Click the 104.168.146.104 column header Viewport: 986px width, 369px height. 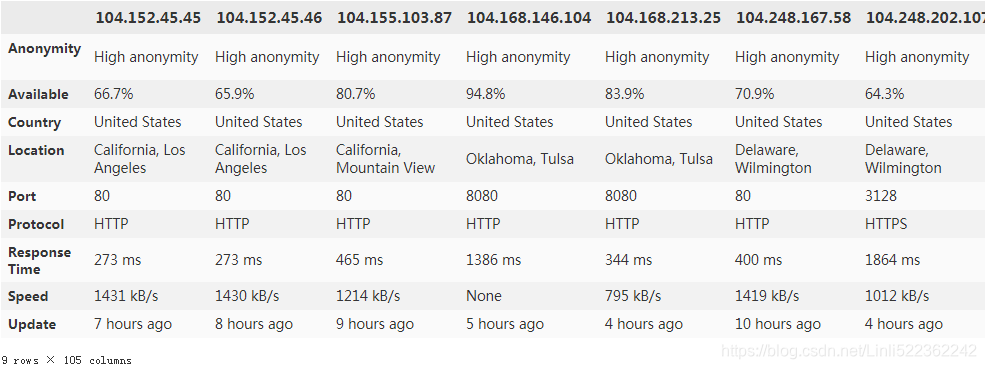(528, 18)
